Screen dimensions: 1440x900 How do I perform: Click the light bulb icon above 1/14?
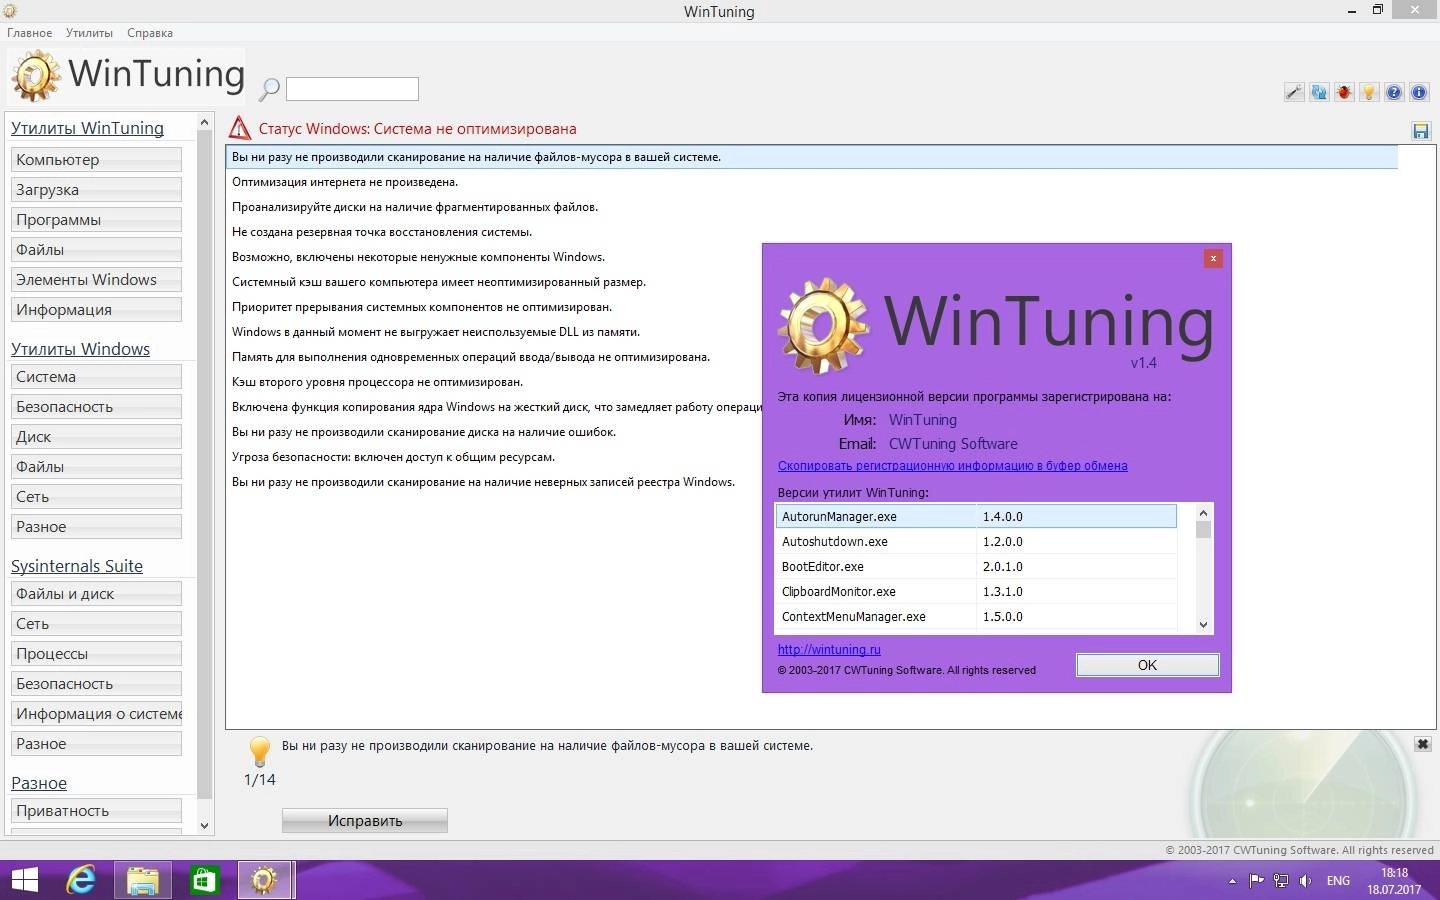point(259,751)
